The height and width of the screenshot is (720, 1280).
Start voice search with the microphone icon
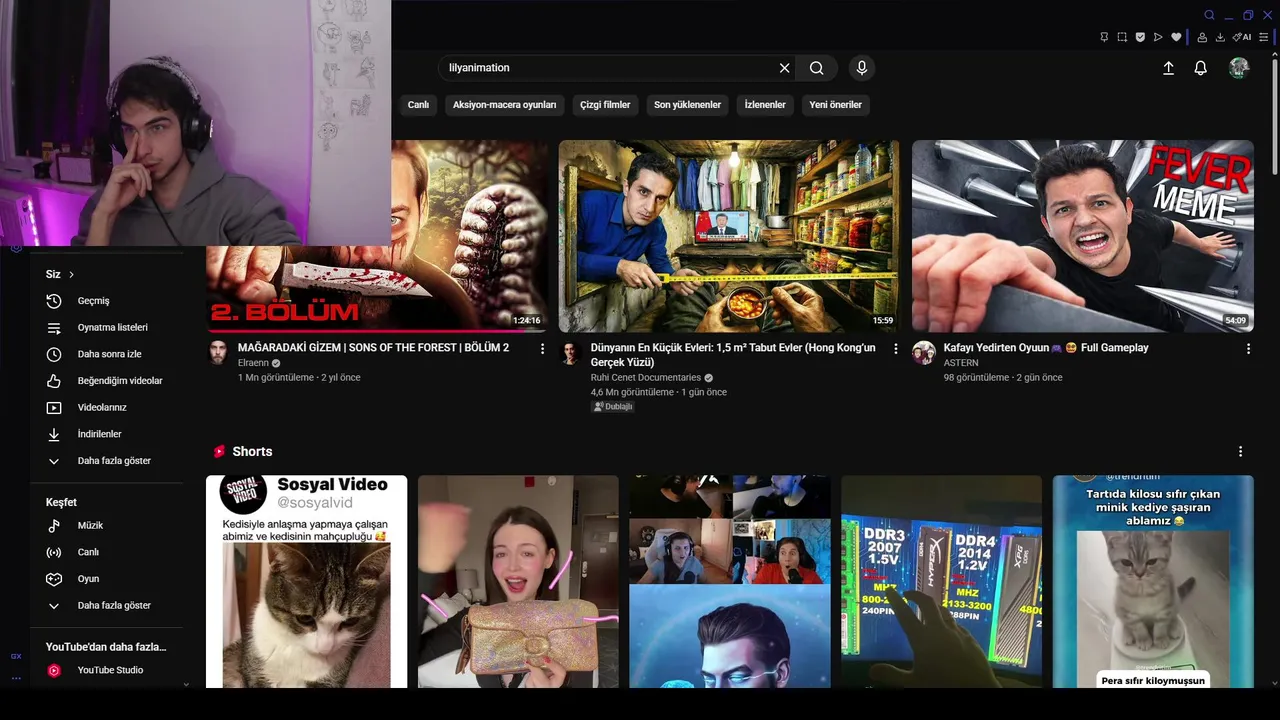tap(862, 68)
